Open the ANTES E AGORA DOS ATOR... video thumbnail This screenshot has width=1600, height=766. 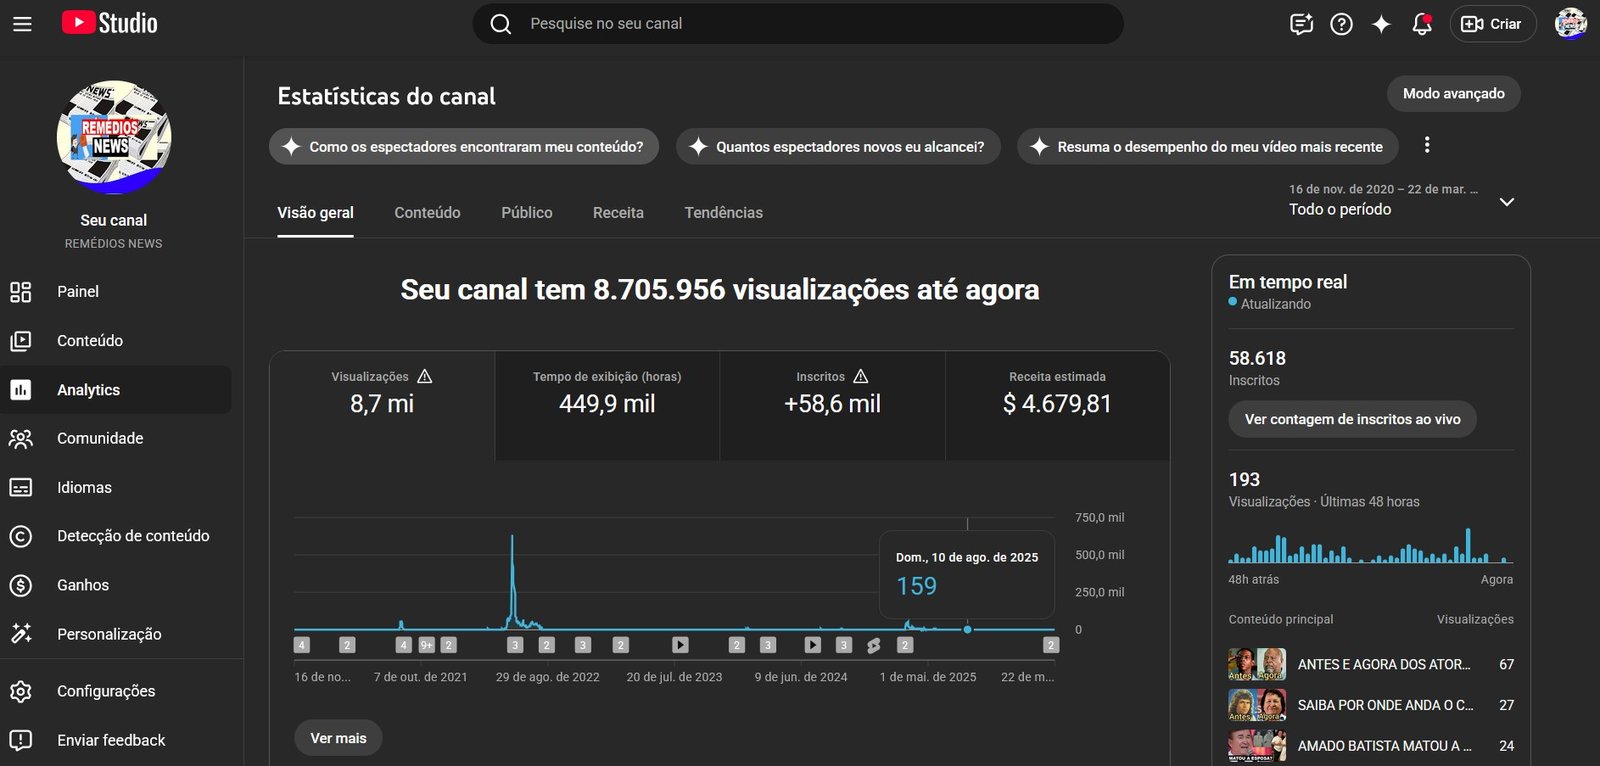click(x=1257, y=664)
